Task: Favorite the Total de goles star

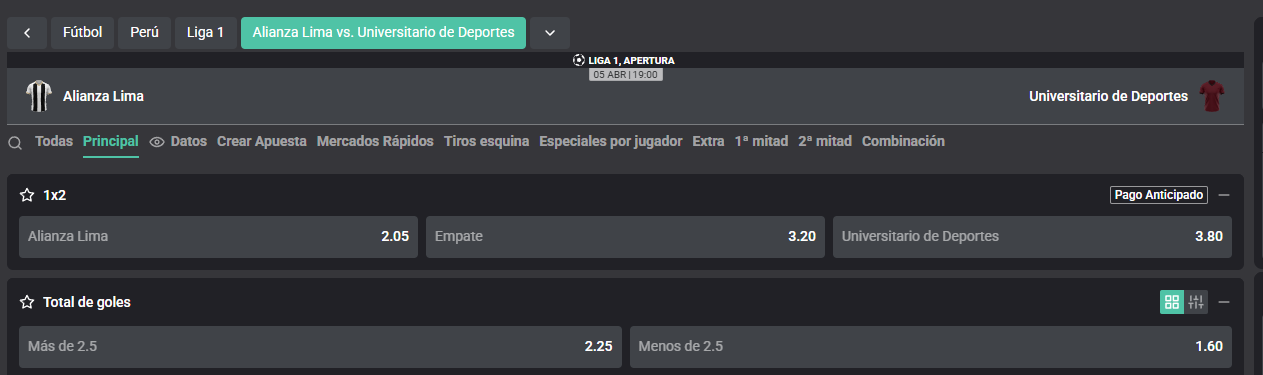Action: 28,302
